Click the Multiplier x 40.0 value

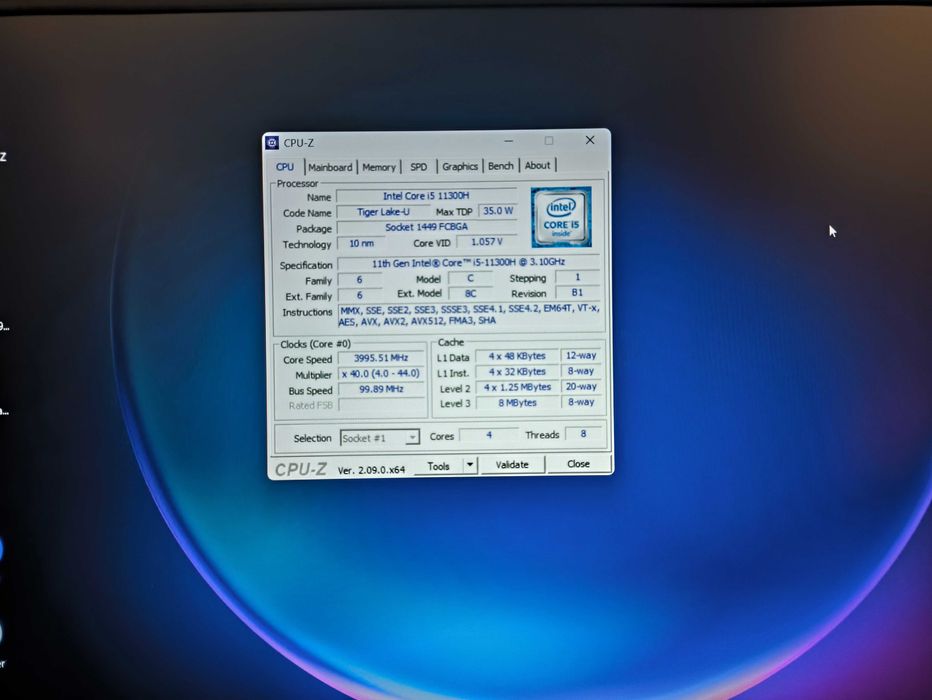click(x=381, y=374)
